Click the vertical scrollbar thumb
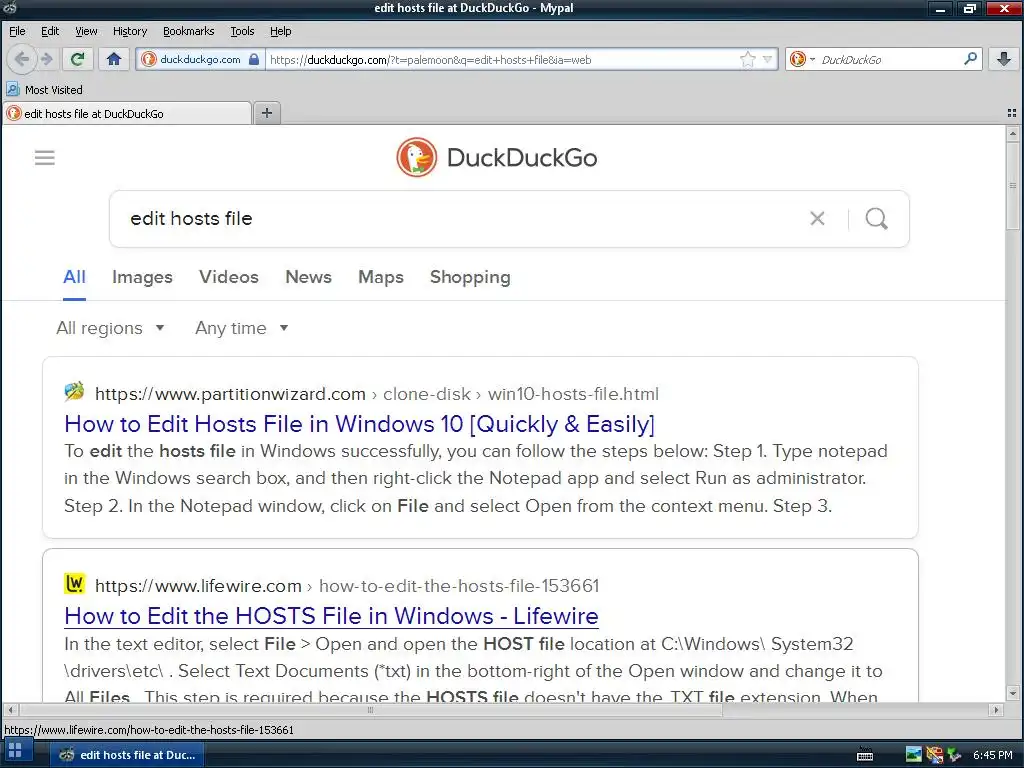Screen dimensions: 1024x768 pos(1013,186)
